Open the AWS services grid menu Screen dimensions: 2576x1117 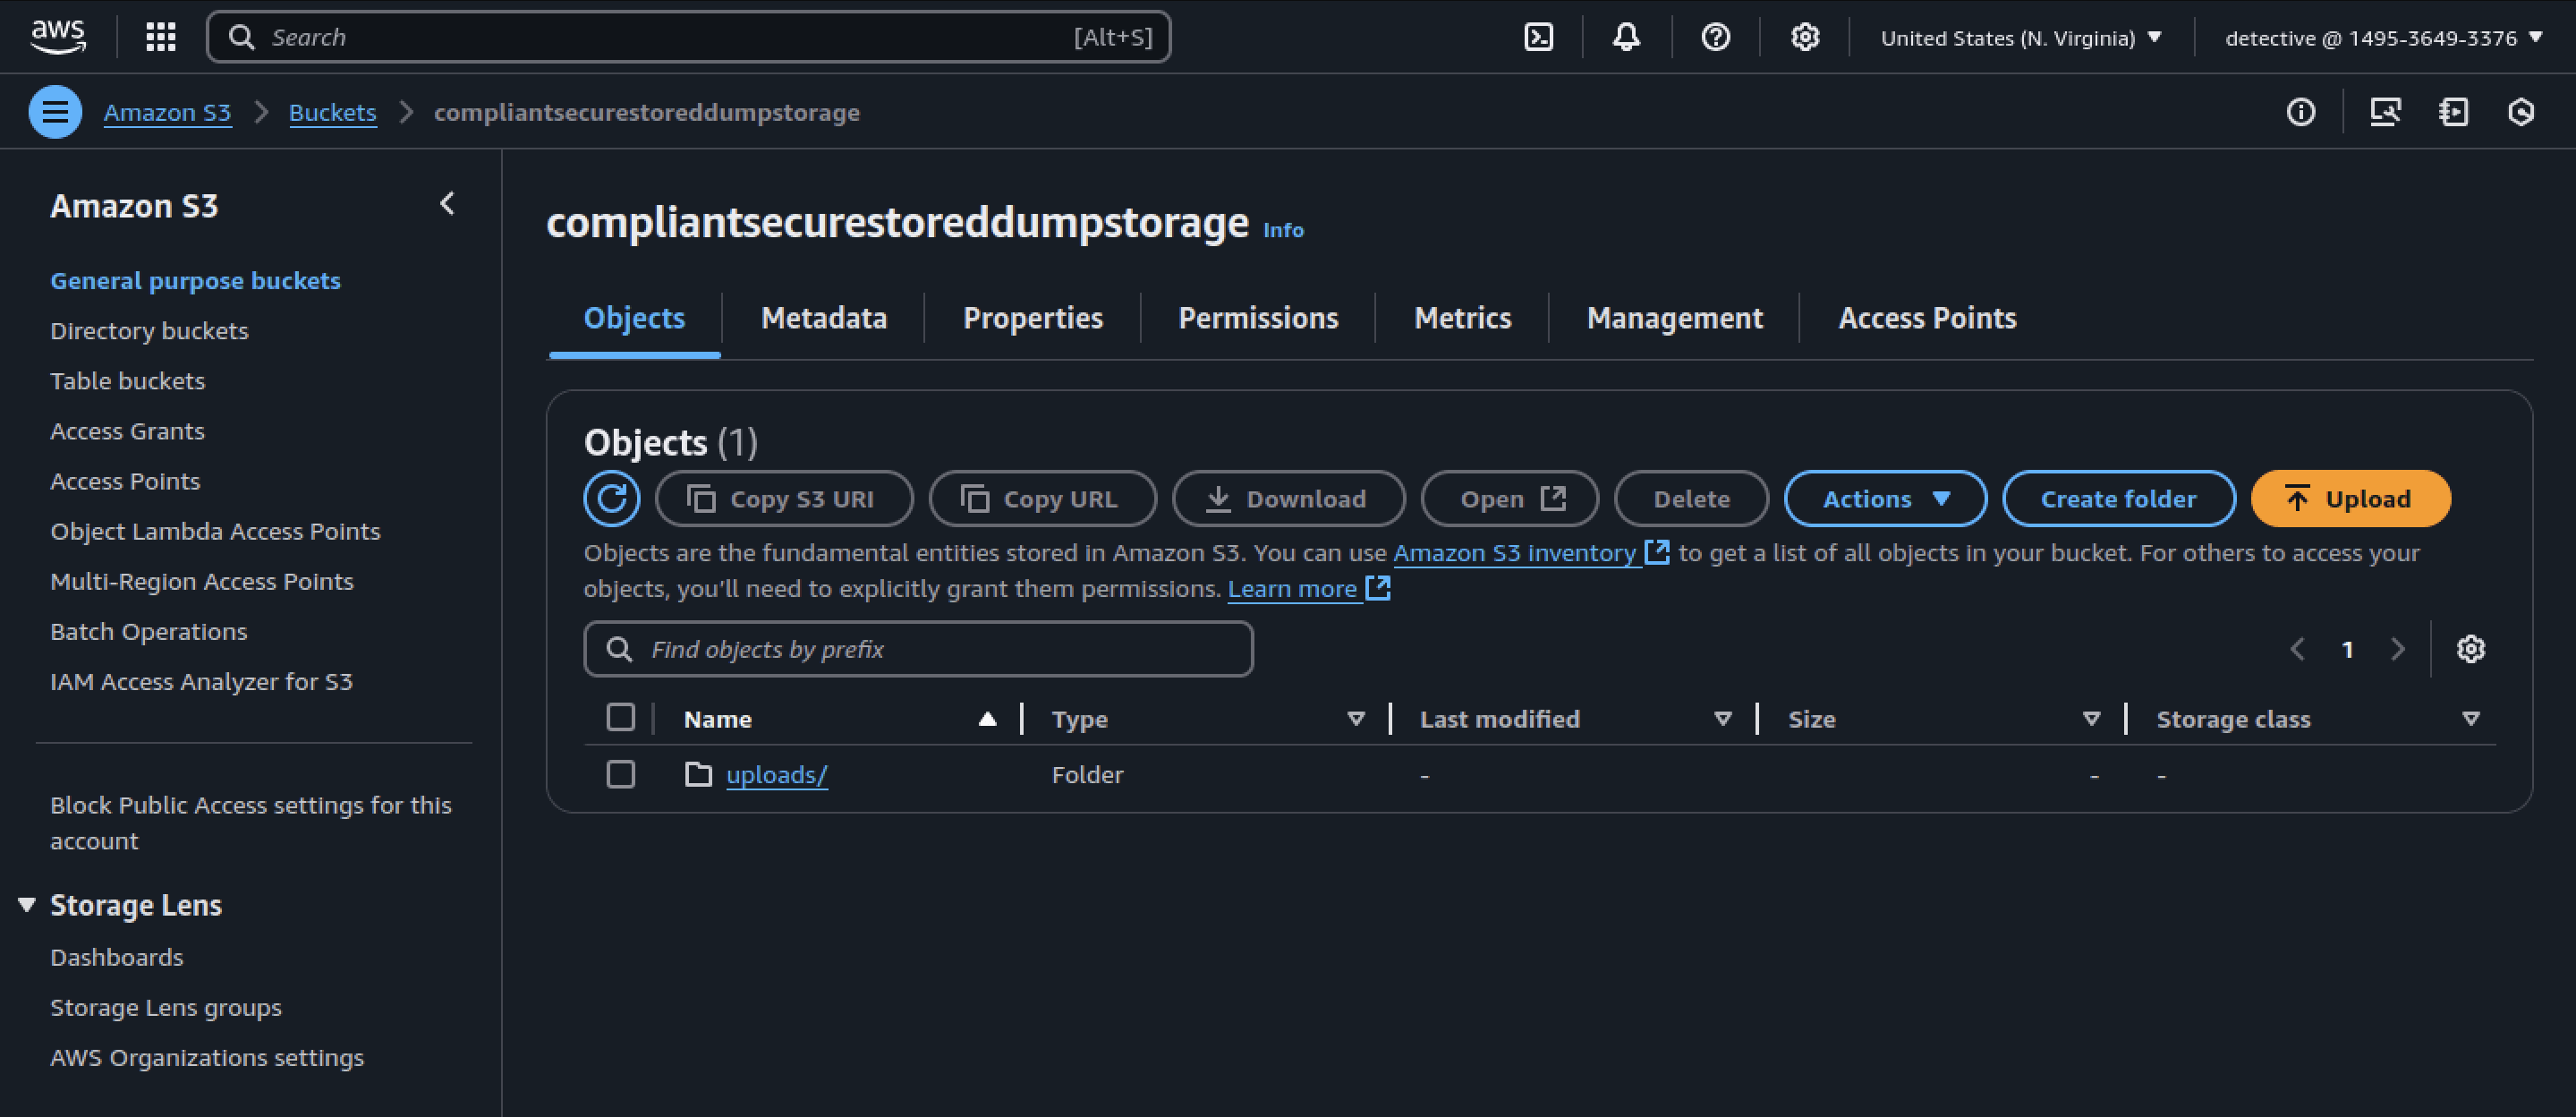[x=160, y=37]
